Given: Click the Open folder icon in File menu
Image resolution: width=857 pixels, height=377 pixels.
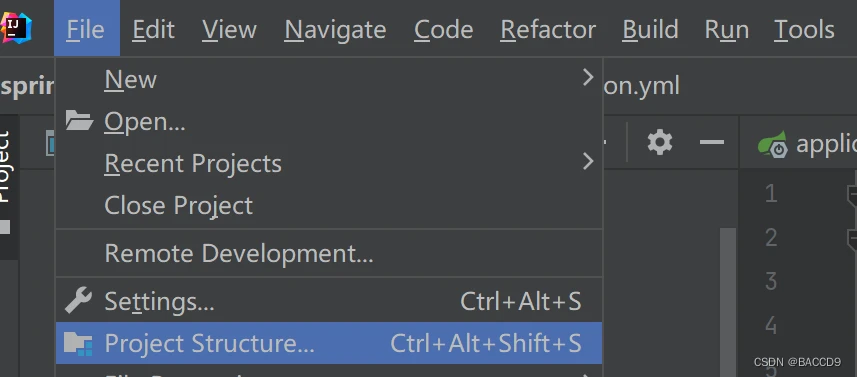Looking at the screenshot, I should 79,121.
